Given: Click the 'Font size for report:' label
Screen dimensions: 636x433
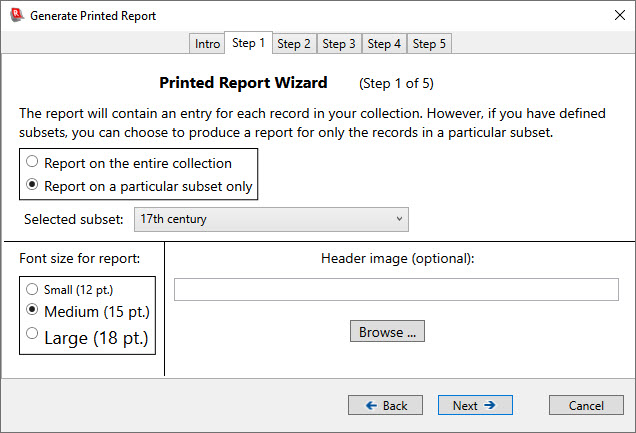Looking at the screenshot, I should click(x=80, y=258).
